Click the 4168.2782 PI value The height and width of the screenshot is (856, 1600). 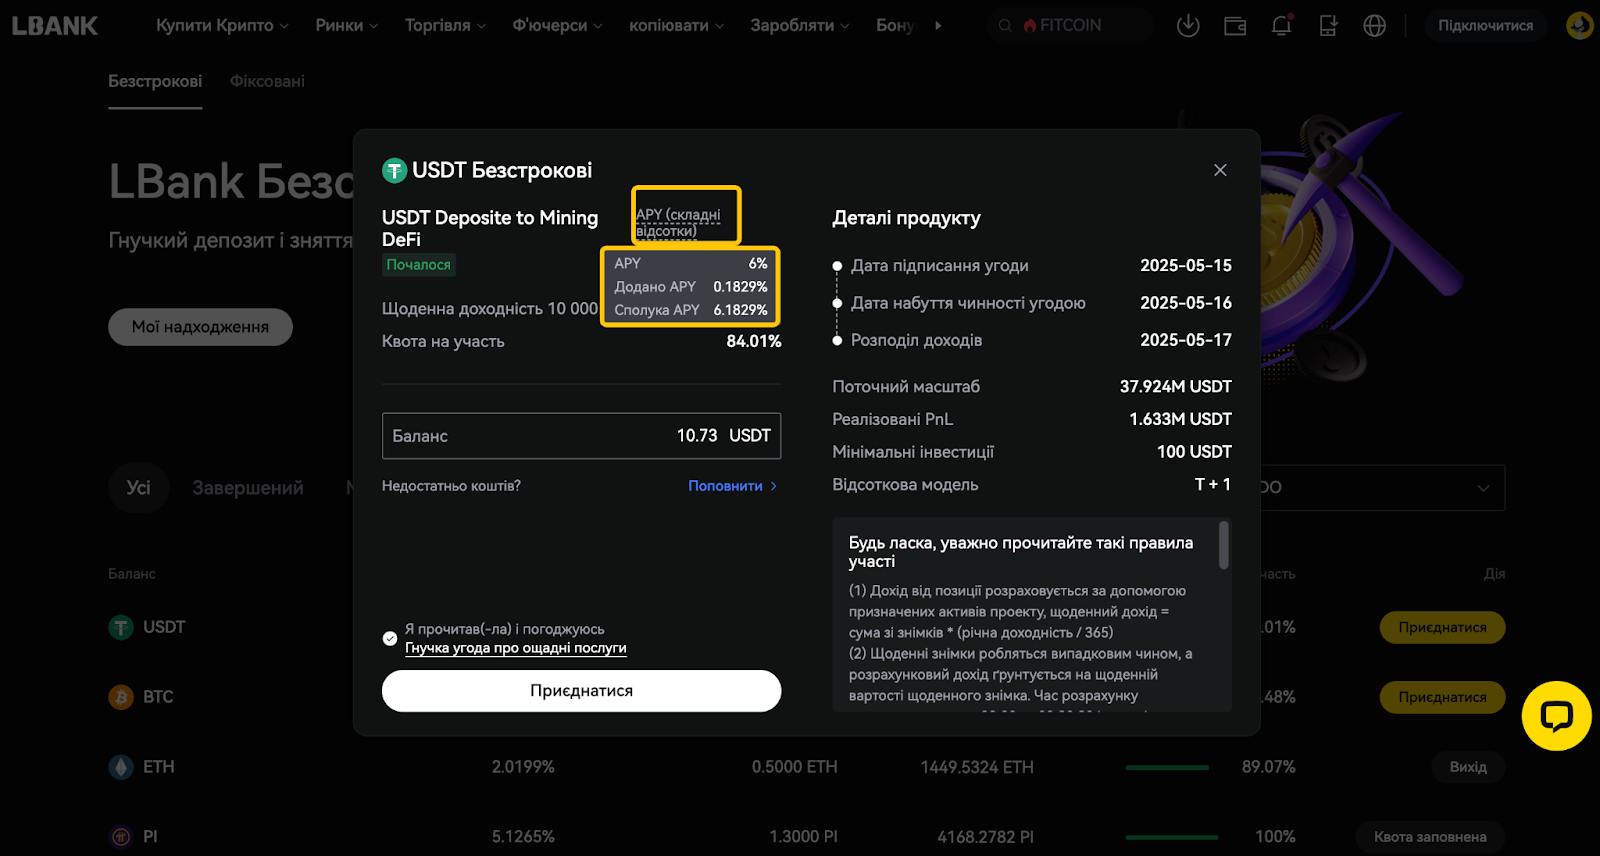[x=985, y=837]
